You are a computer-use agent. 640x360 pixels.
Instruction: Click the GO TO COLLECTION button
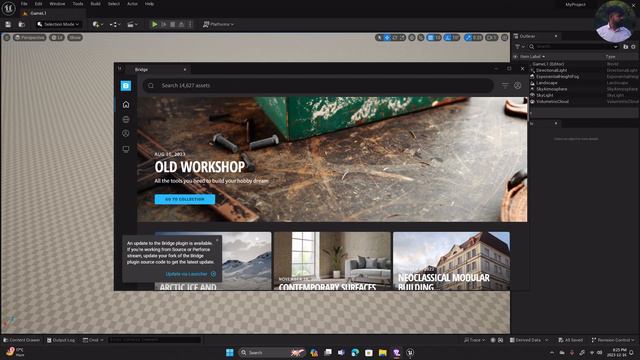point(185,199)
